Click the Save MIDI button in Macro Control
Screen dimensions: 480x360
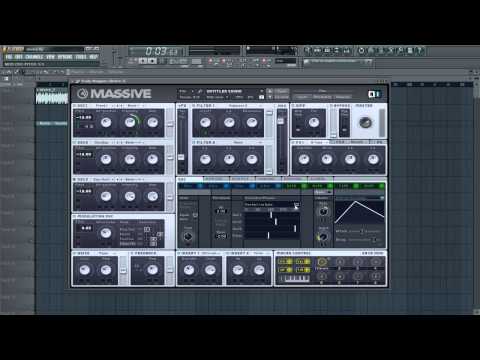pos(373,253)
